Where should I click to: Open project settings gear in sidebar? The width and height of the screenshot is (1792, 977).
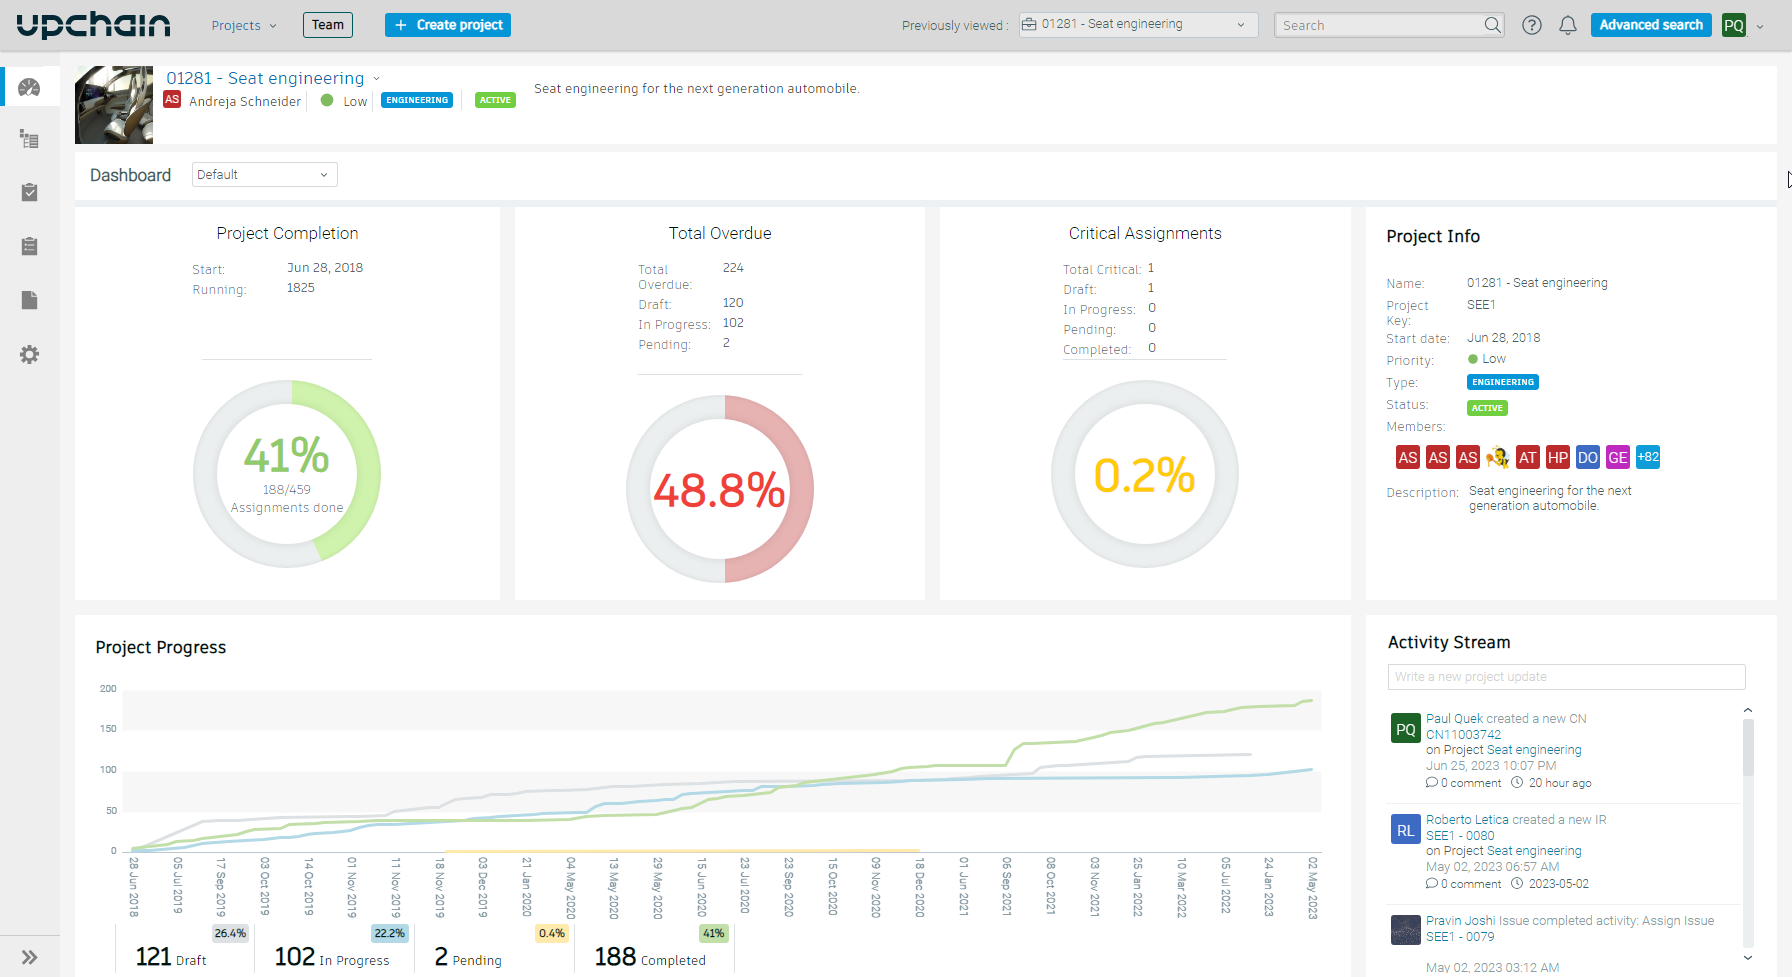pos(29,354)
